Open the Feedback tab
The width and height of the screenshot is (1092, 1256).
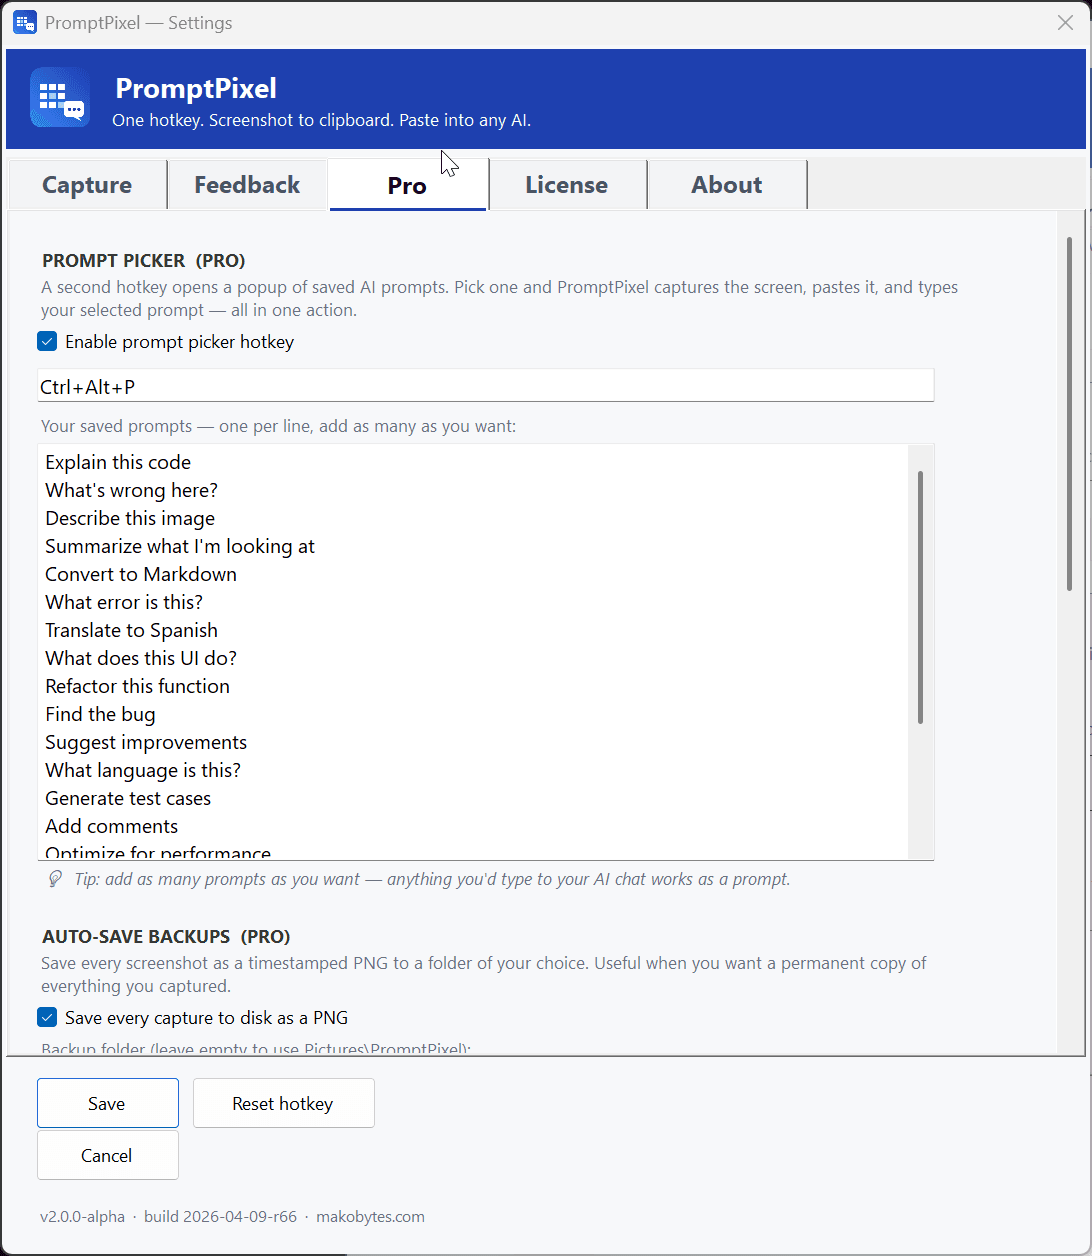tap(247, 185)
